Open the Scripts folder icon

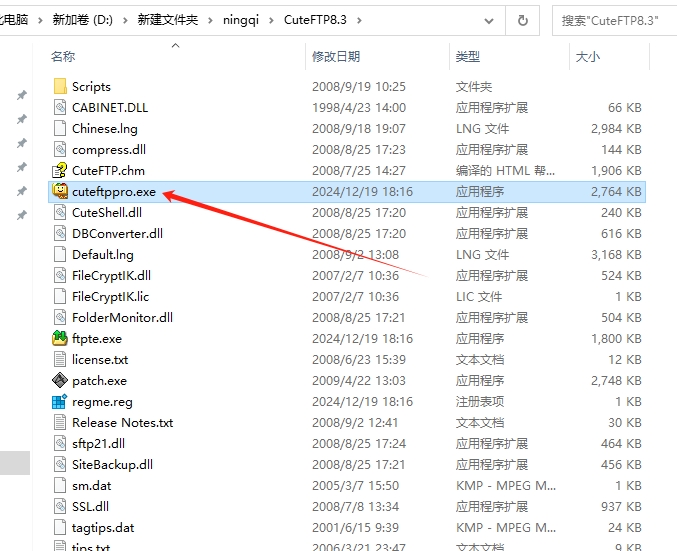[x=60, y=86]
